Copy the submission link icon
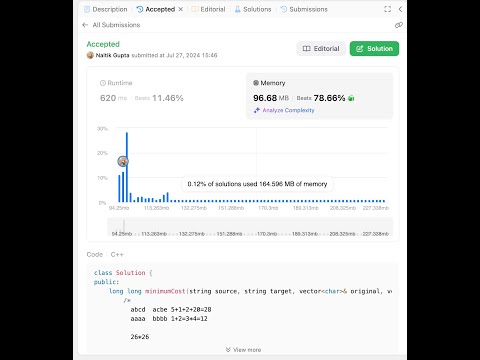This screenshot has height=360, width=480. (399, 25)
